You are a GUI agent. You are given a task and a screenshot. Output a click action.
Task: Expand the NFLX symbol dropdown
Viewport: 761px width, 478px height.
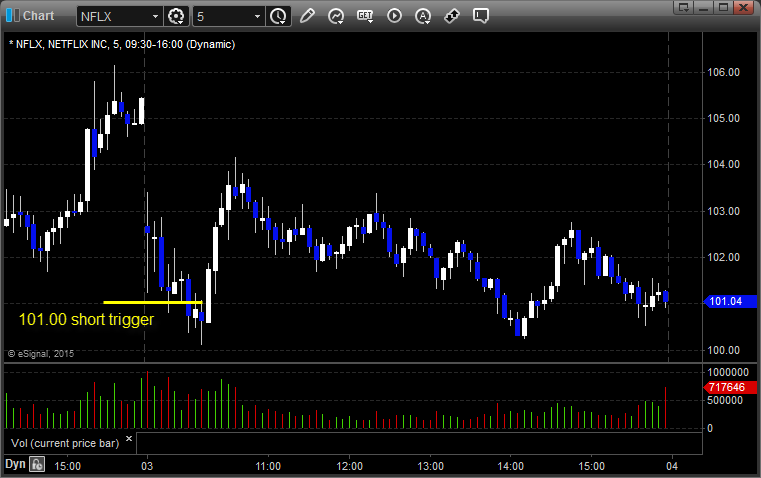(x=155, y=16)
